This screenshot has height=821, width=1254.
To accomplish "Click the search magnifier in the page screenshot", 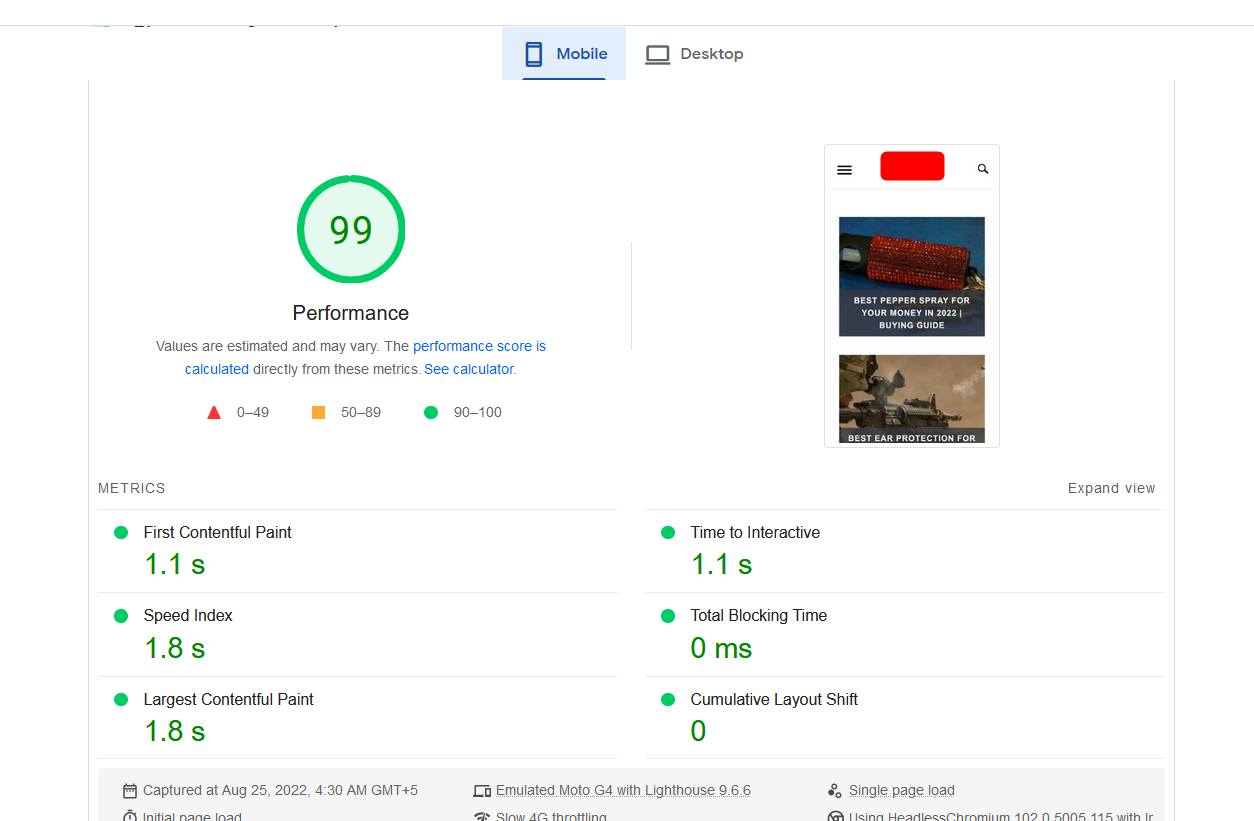I will click(981, 168).
